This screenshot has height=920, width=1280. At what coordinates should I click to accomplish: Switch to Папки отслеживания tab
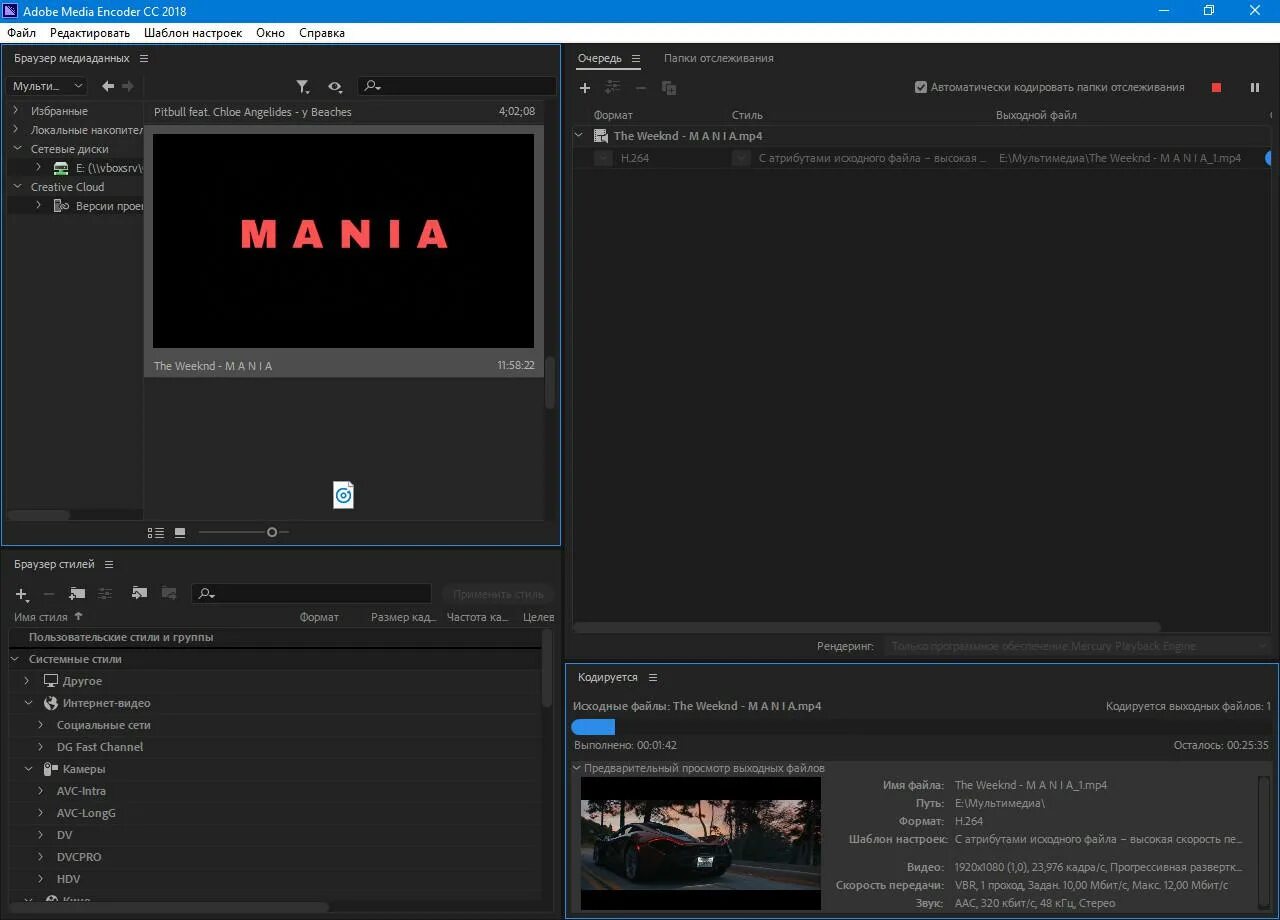(719, 58)
